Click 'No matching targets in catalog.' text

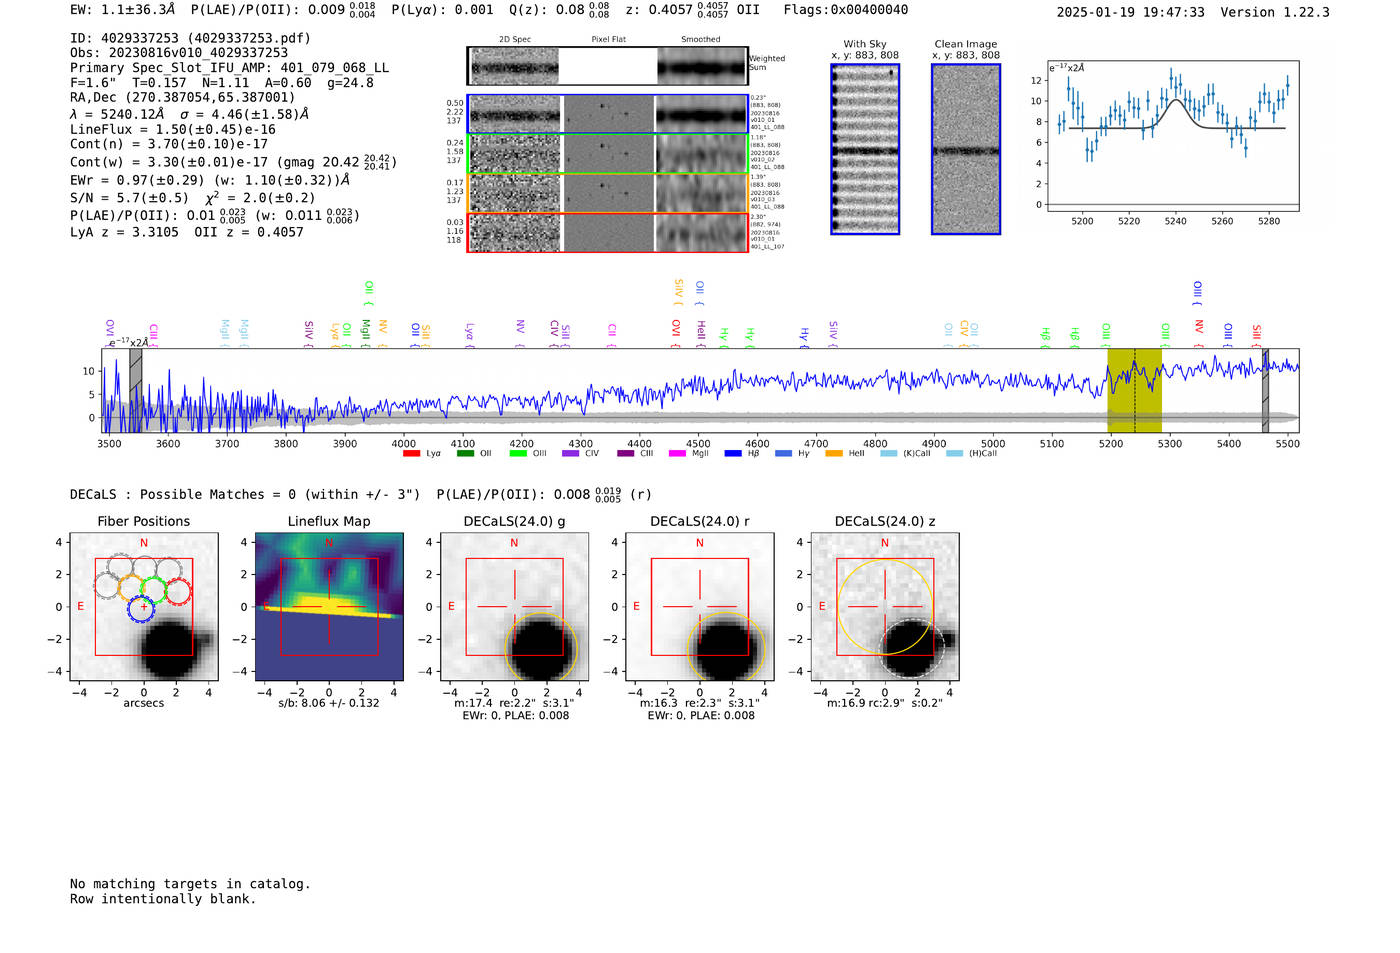(190, 884)
